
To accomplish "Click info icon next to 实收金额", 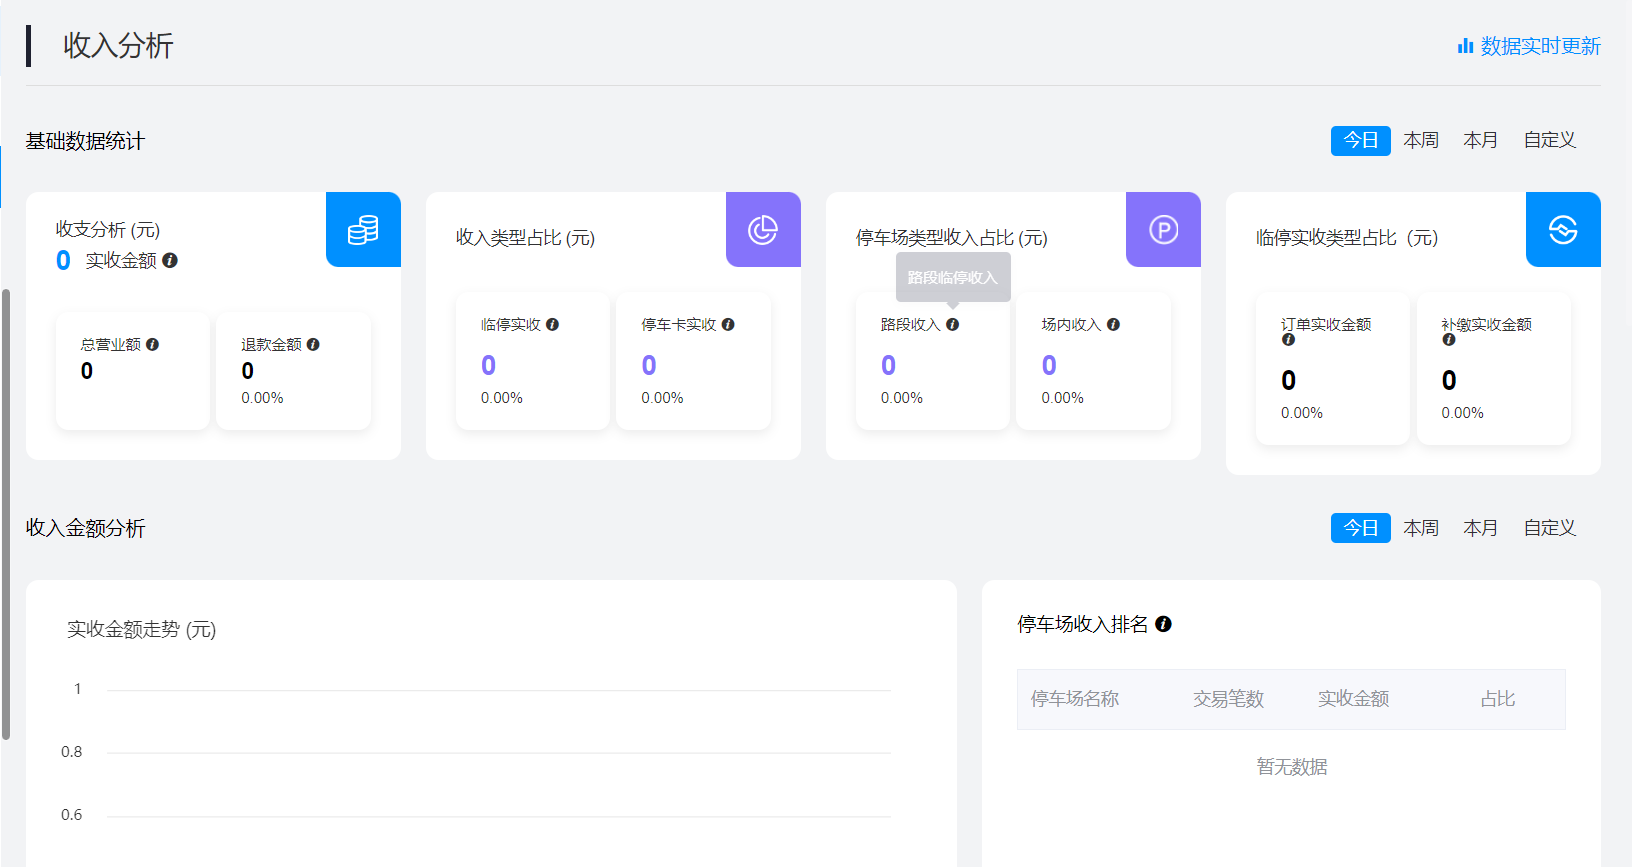I will pyautogui.click(x=170, y=260).
